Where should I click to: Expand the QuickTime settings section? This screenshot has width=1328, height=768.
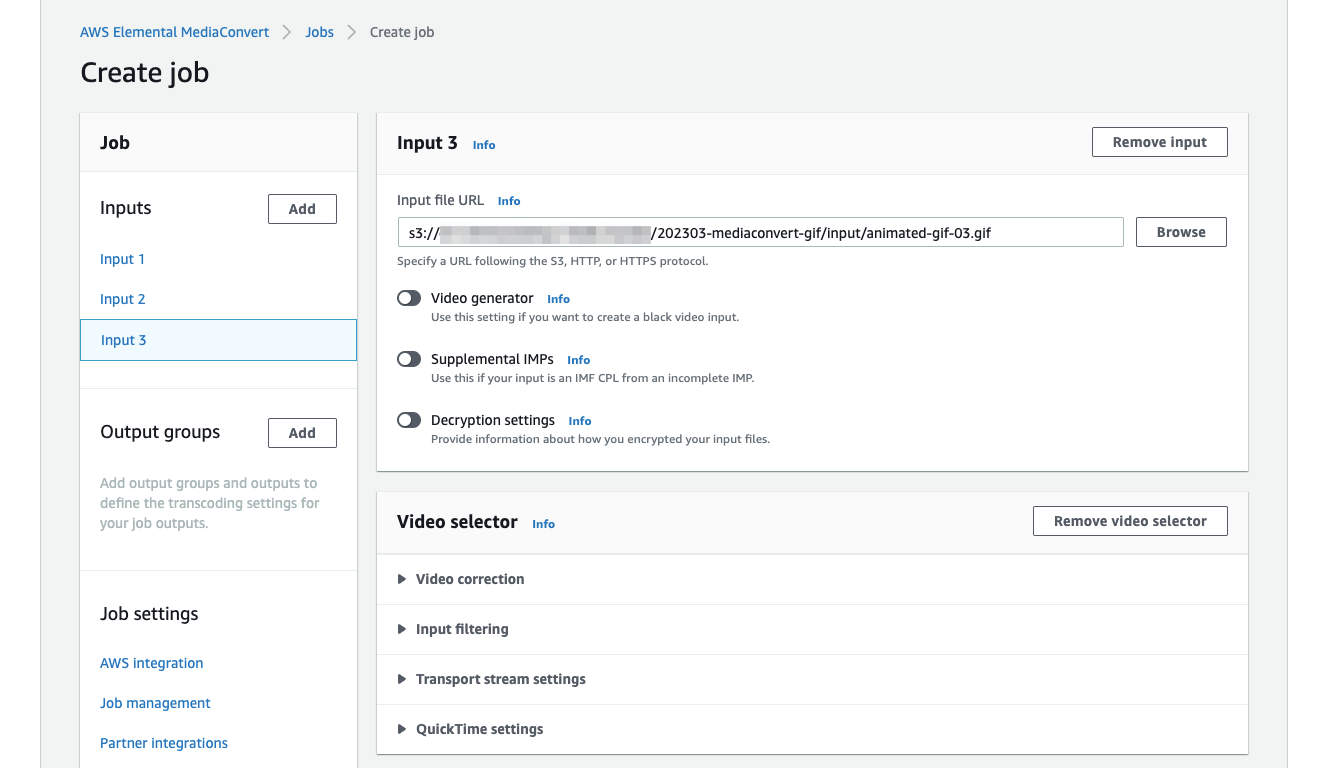[812, 729]
